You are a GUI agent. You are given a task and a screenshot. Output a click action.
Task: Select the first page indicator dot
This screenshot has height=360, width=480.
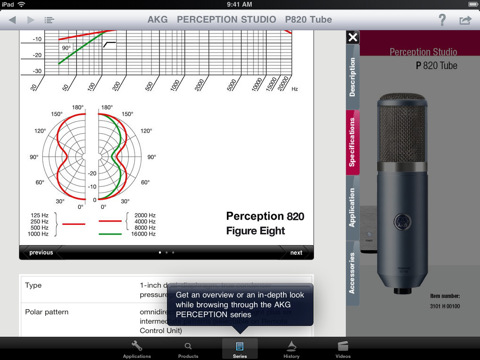[x=160, y=252]
